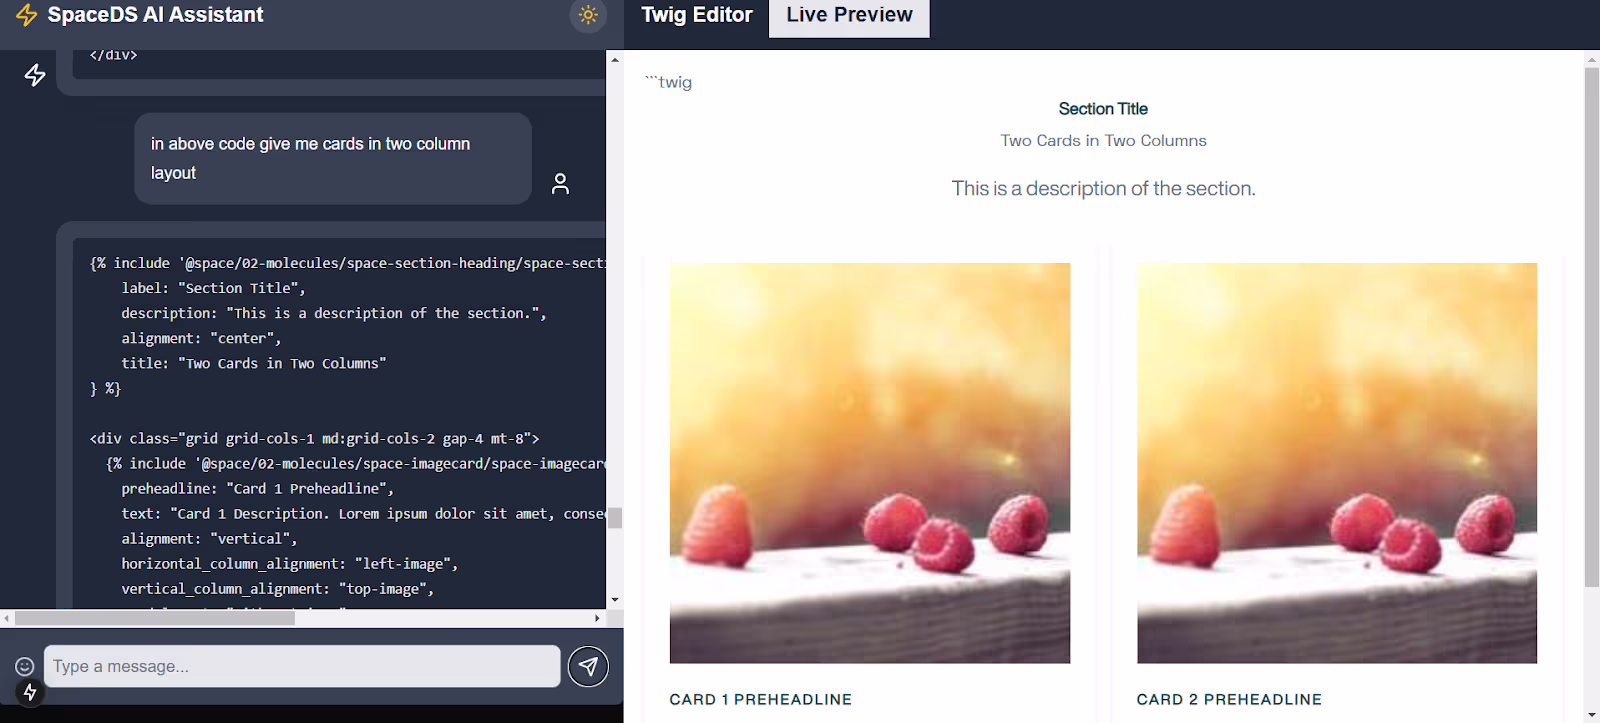Click the SpaceDS lightning bolt logo
The image size is (1600, 723).
[x=27, y=15]
